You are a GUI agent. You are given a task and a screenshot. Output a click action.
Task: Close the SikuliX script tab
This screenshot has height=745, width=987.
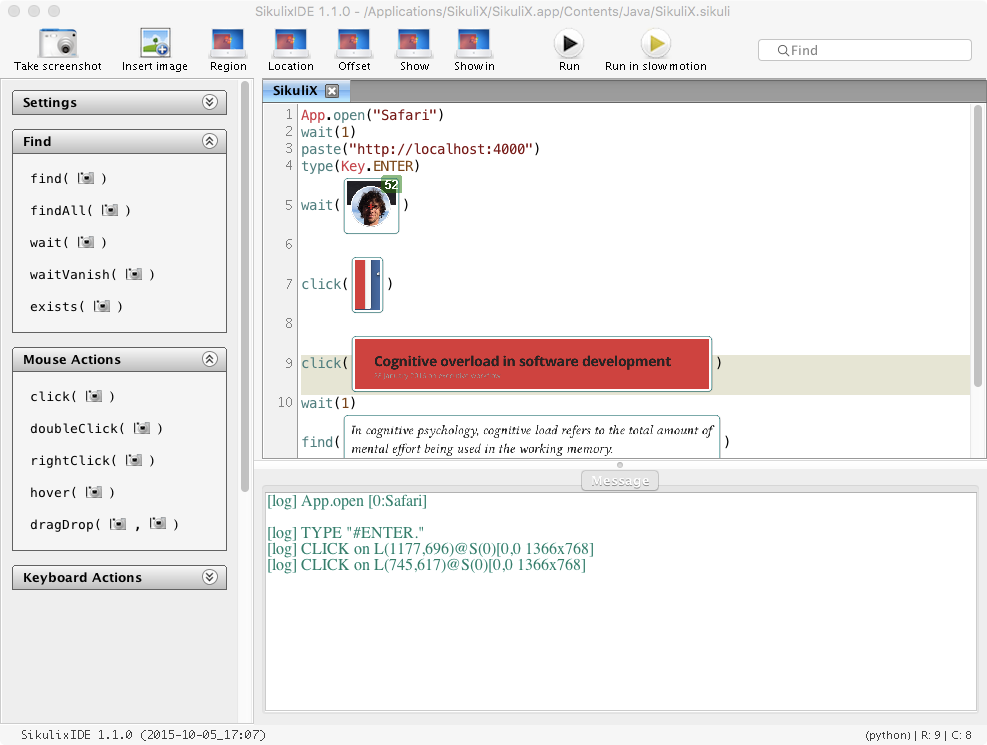pos(332,91)
